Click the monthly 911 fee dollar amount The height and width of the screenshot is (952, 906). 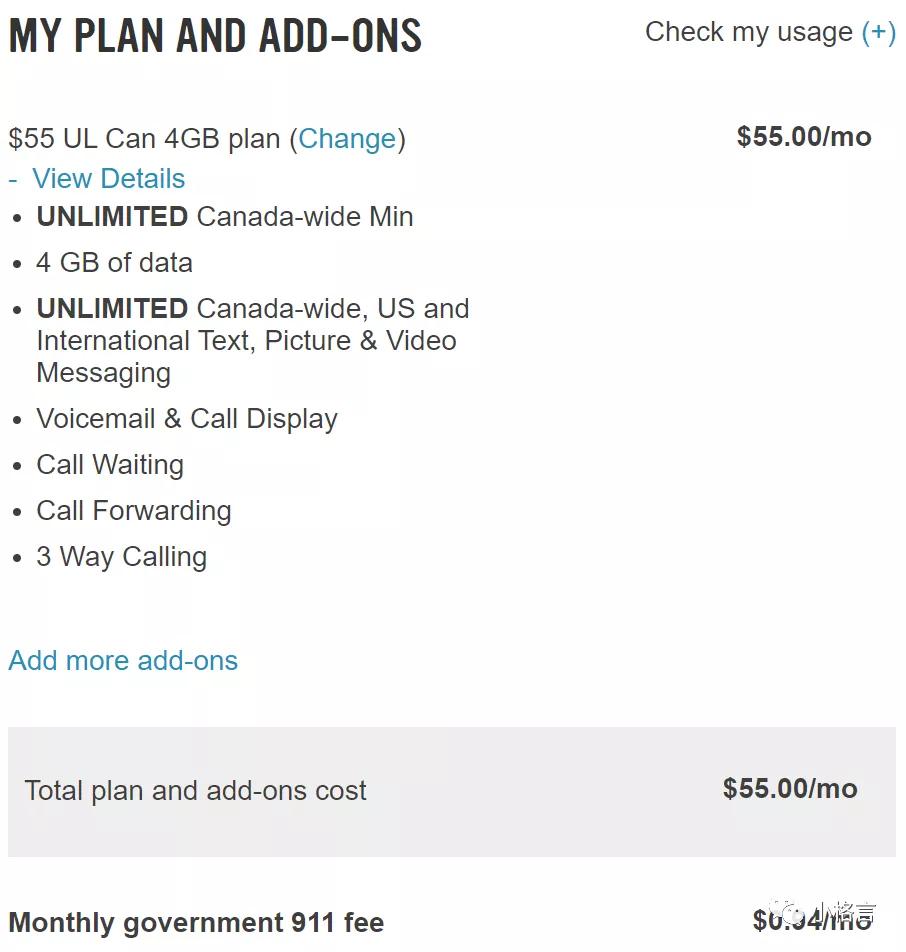(x=768, y=919)
